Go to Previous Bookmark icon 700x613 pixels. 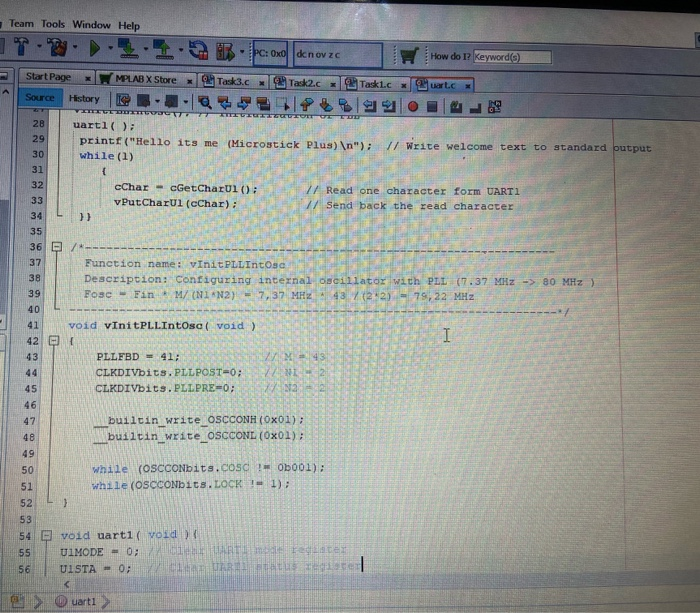[307, 104]
